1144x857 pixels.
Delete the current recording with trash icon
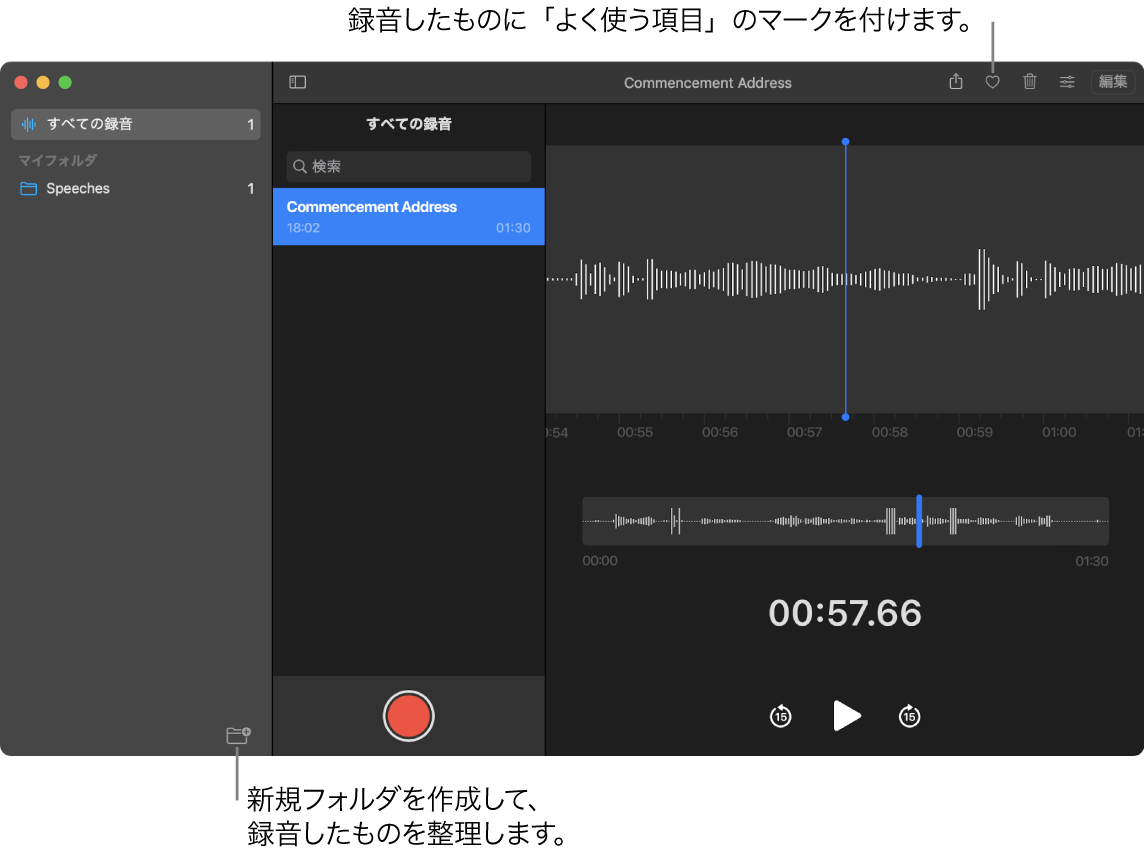coord(1029,82)
